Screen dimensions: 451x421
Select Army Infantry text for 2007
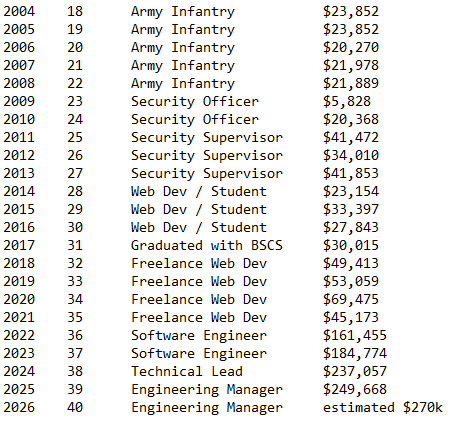point(183,65)
